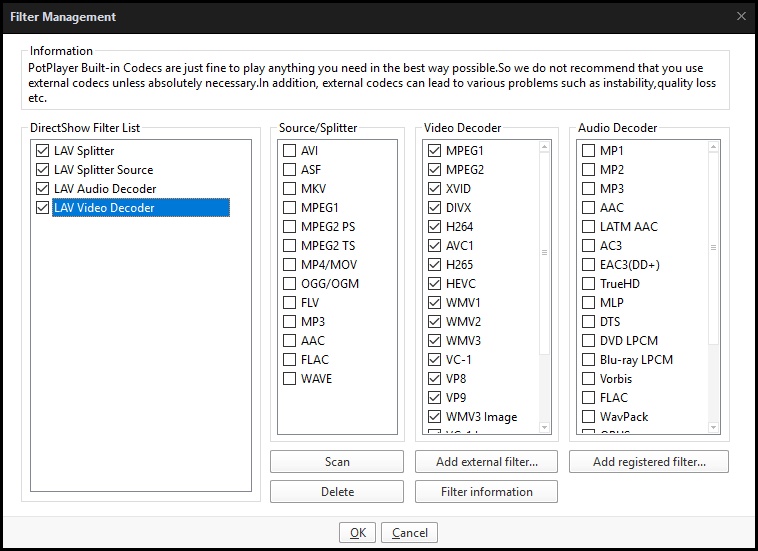Viewport: 758px width, 551px height.
Task: Check the Blu-ray LPCM audio decoder checkbox
Action: pyautogui.click(x=588, y=360)
